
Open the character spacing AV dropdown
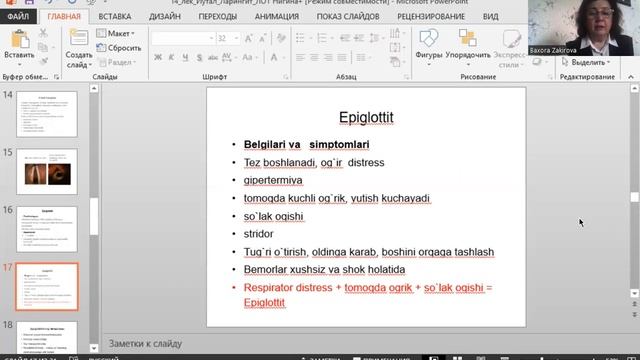point(229,58)
